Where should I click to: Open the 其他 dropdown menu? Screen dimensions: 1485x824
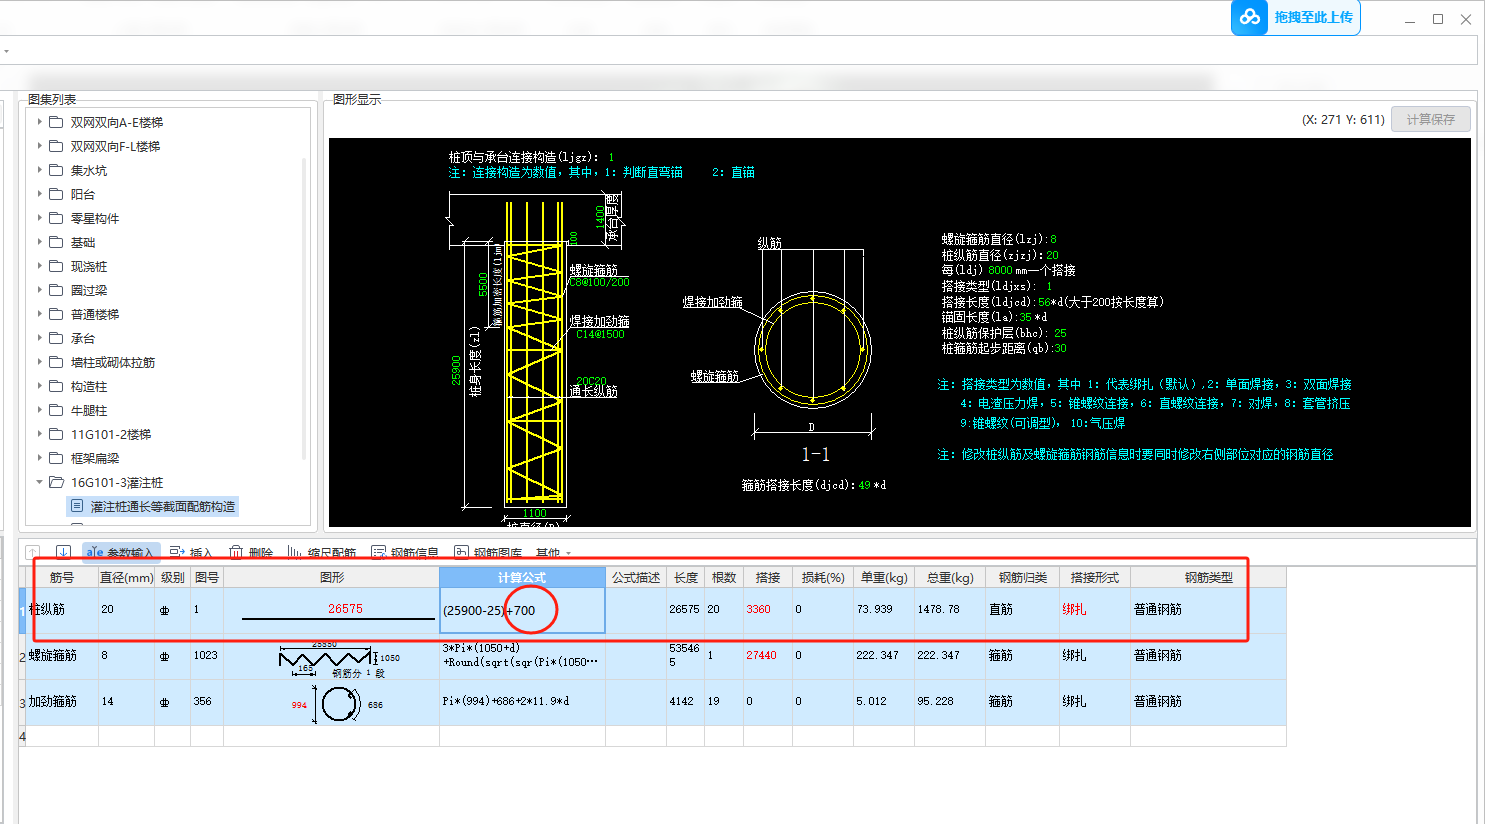(553, 552)
